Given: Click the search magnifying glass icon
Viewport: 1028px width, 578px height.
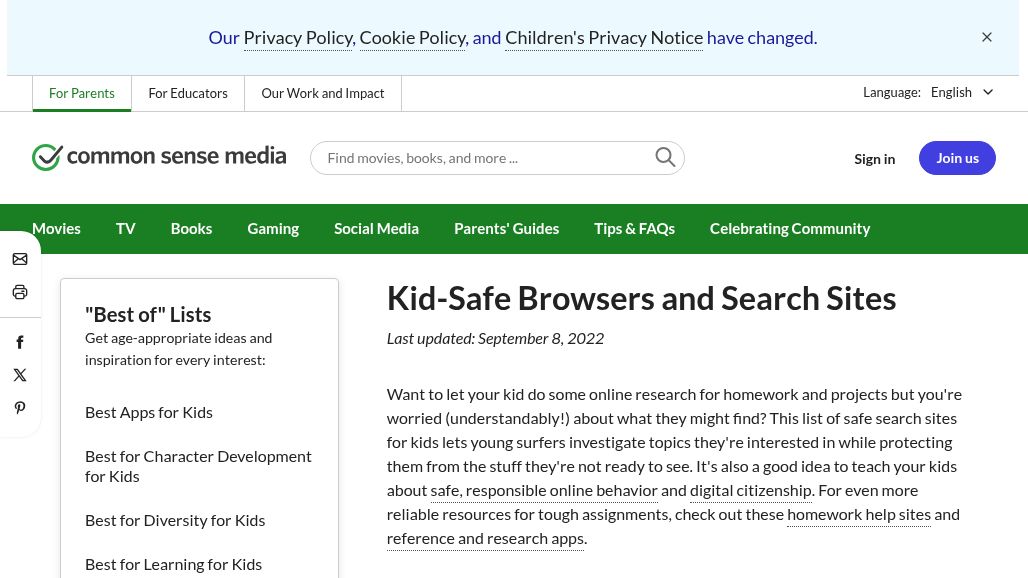Looking at the screenshot, I should pos(665,157).
